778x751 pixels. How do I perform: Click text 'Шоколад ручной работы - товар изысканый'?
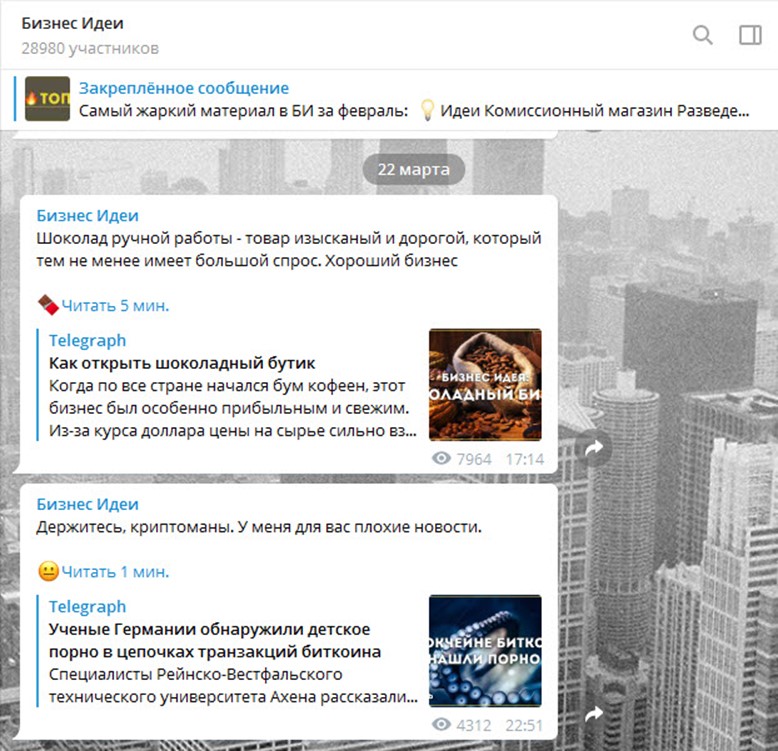click(x=208, y=238)
